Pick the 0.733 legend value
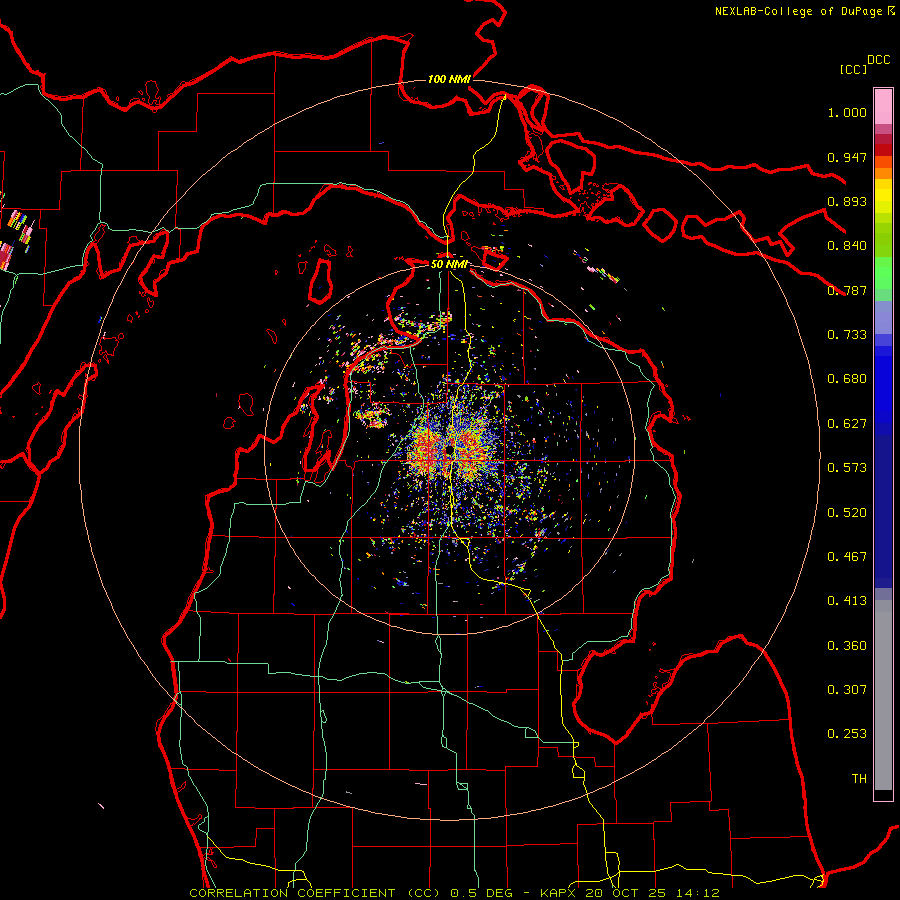The width and height of the screenshot is (900, 900). (847, 335)
